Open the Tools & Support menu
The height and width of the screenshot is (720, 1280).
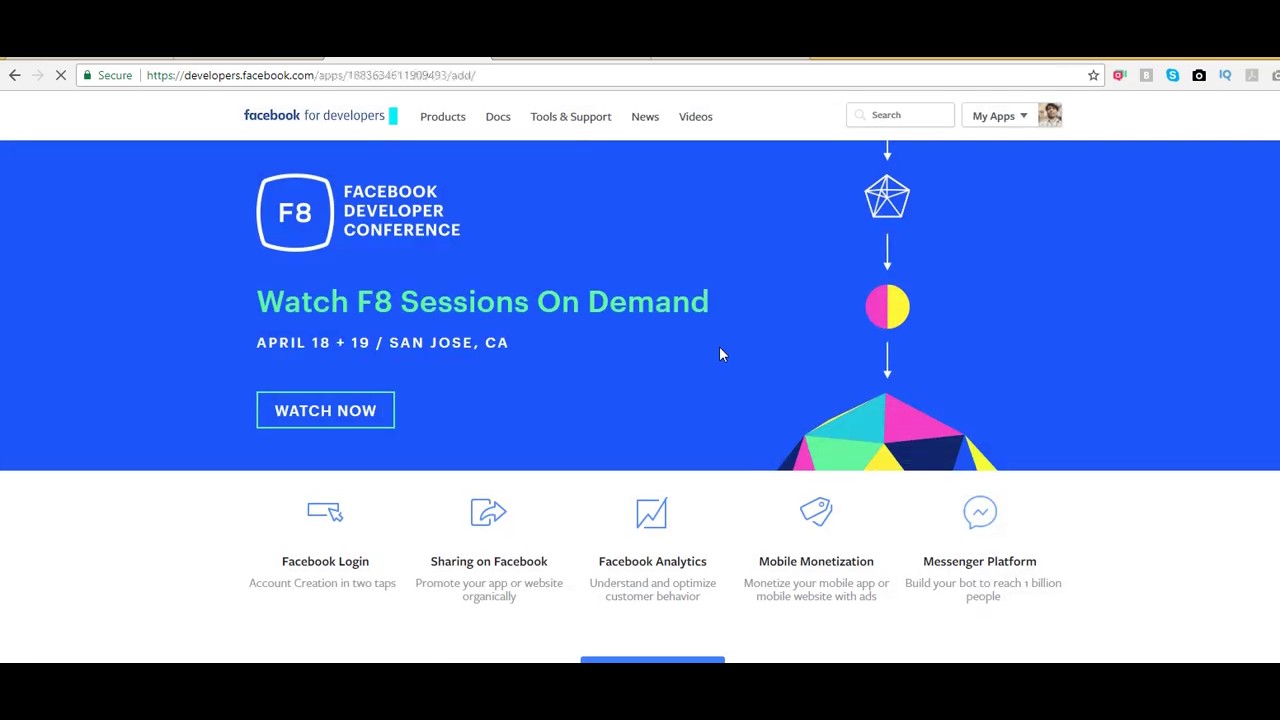pos(571,116)
